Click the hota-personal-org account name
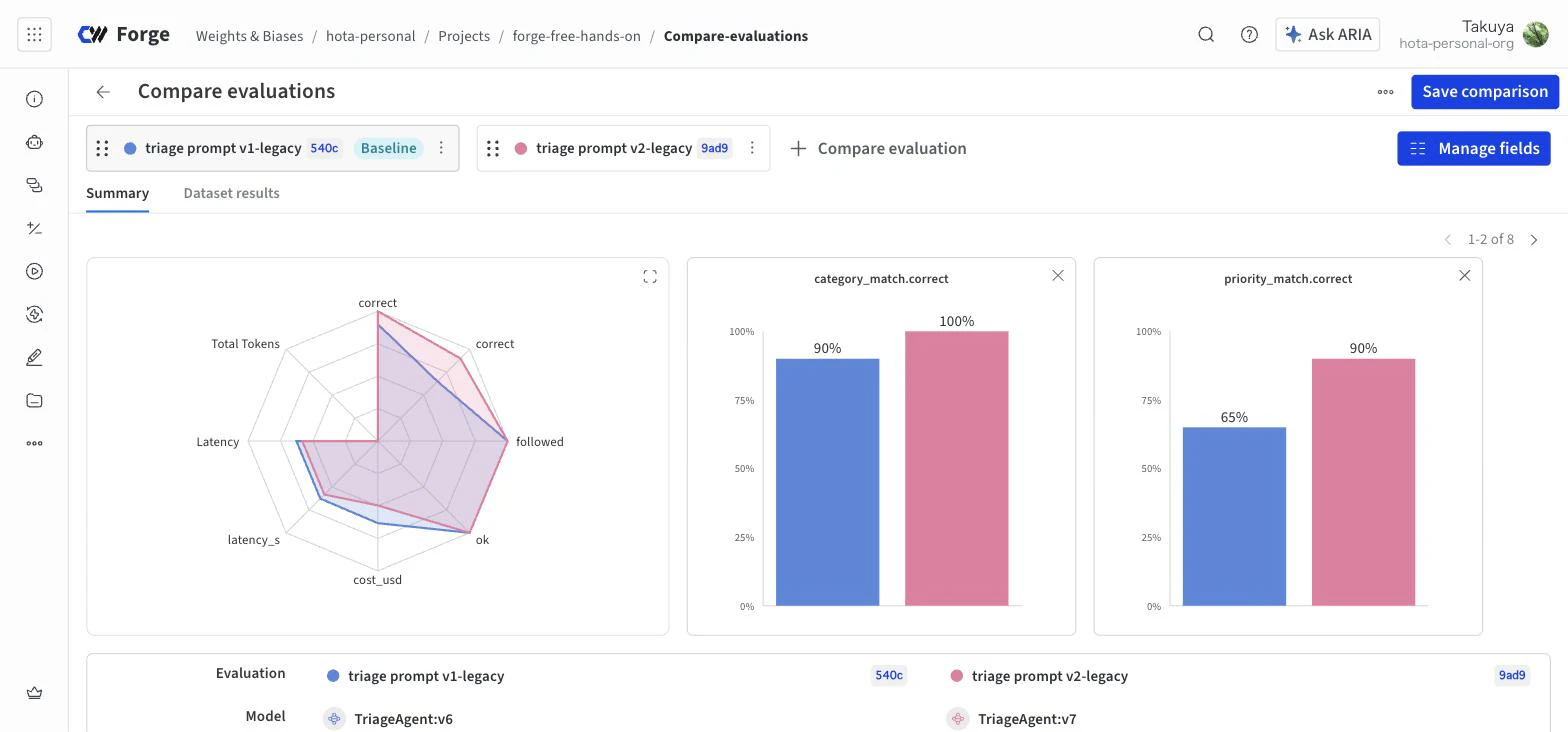The image size is (1568, 732). tap(1456, 44)
